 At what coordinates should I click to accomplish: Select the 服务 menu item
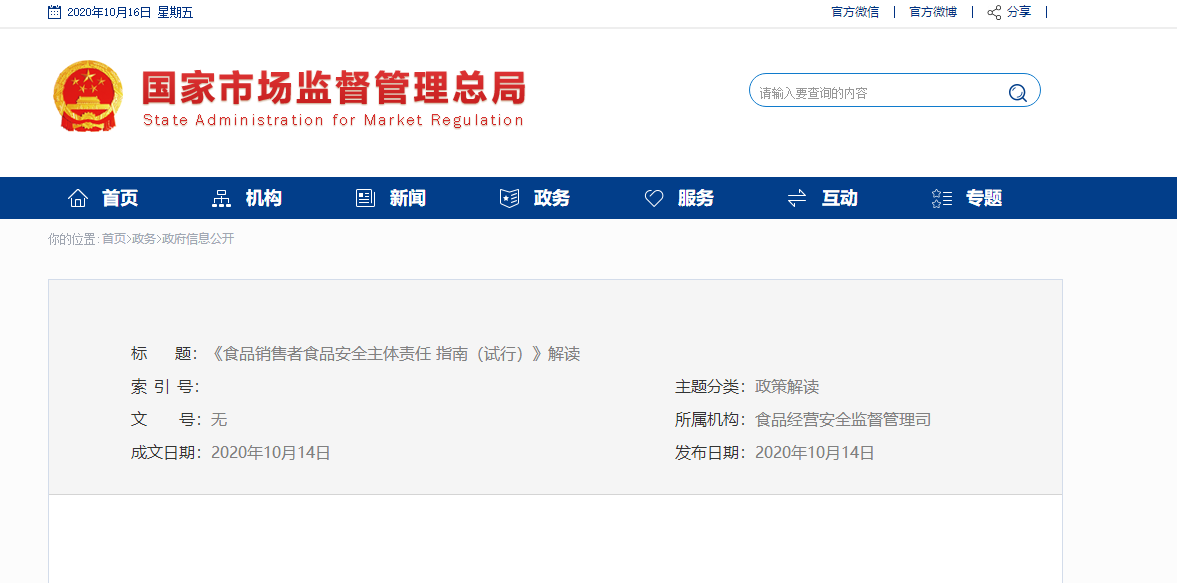[x=696, y=198]
